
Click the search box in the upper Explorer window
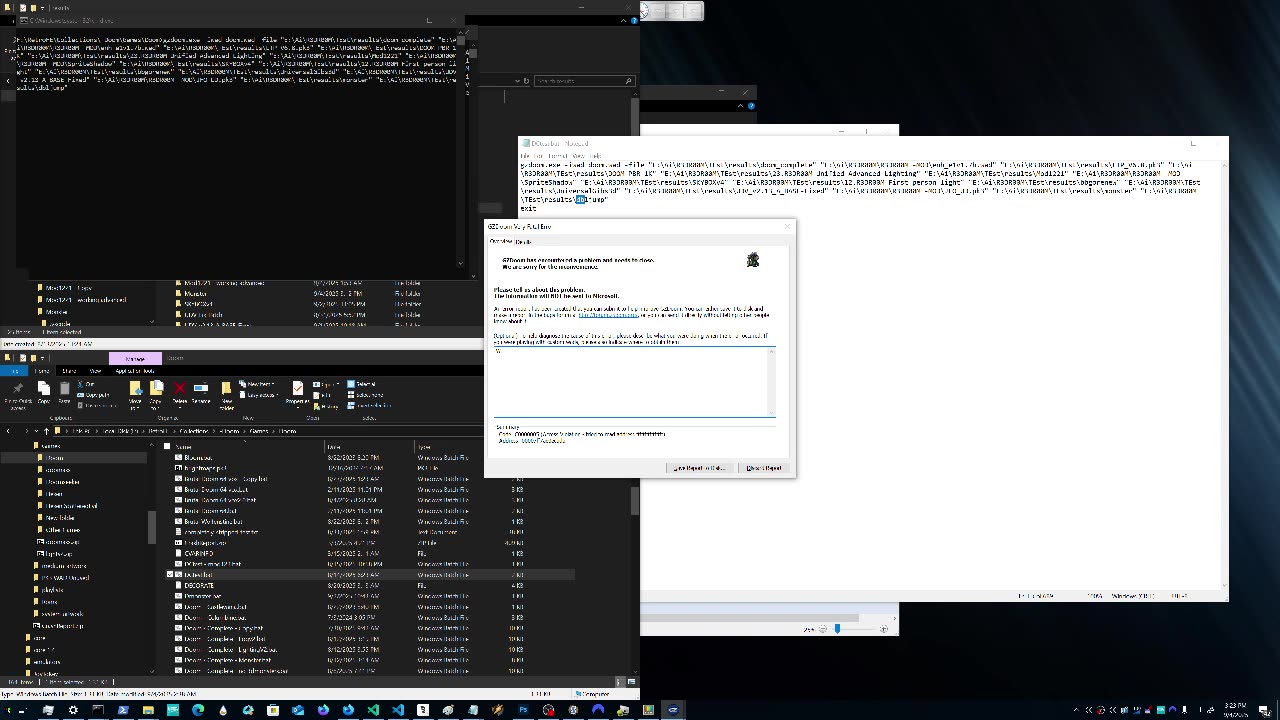(585, 81)
